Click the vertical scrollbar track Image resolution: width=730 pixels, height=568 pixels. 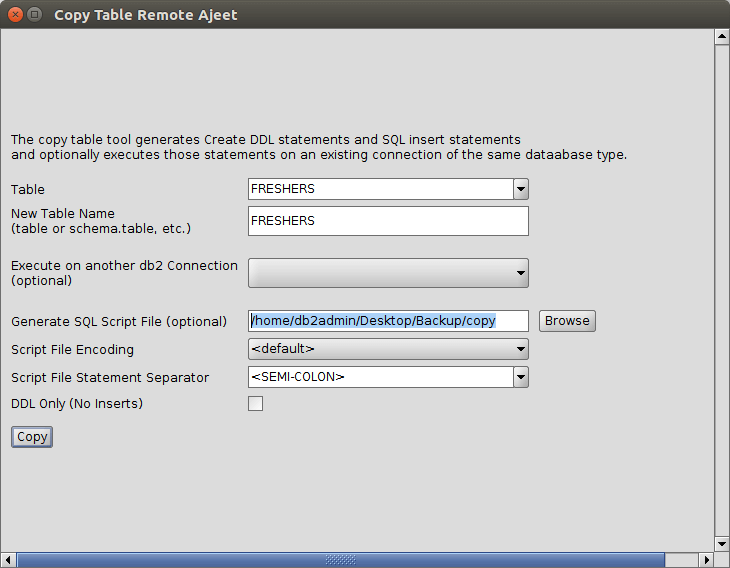click(721, 290)
